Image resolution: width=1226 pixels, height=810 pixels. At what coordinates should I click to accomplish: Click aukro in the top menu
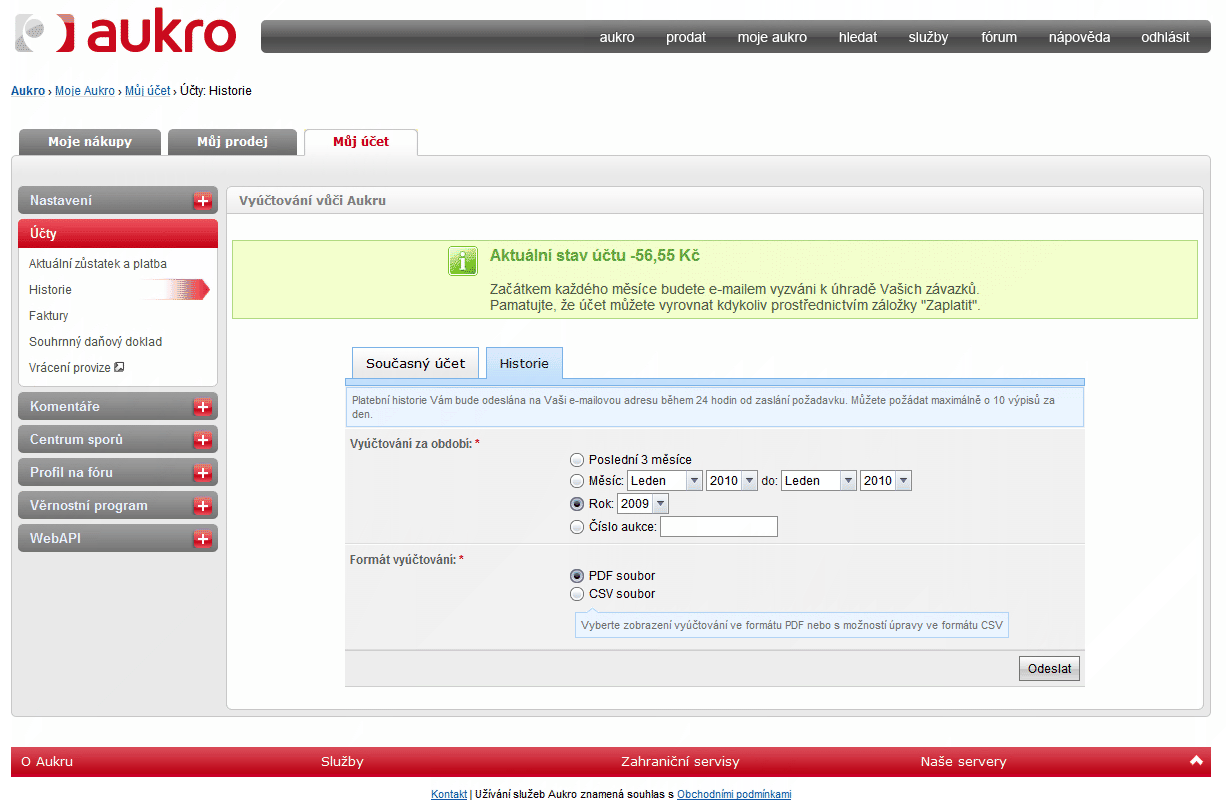(617, 37)
